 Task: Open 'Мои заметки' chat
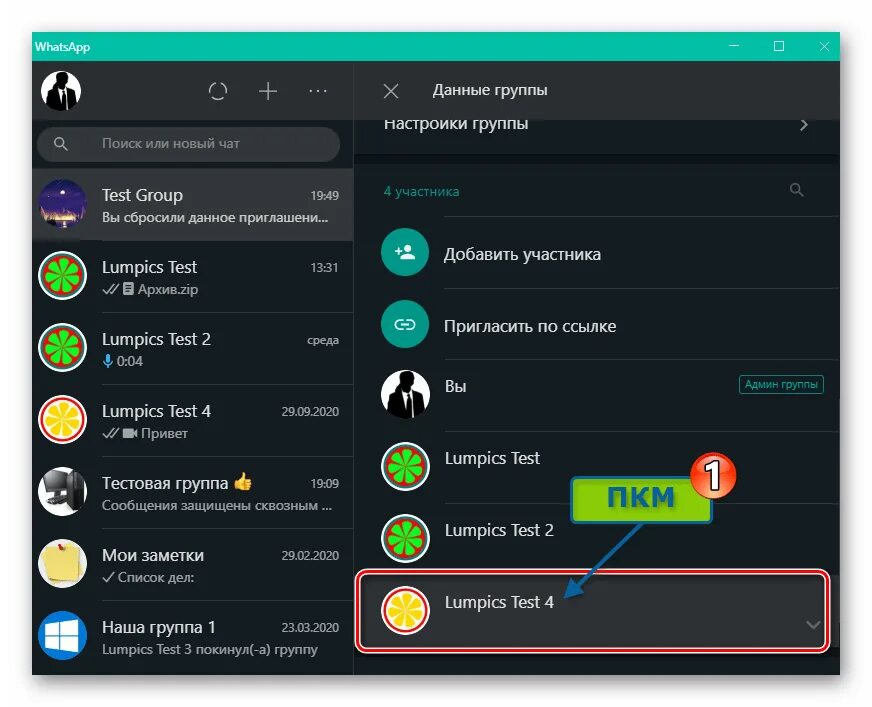click(x=192, y=564)
